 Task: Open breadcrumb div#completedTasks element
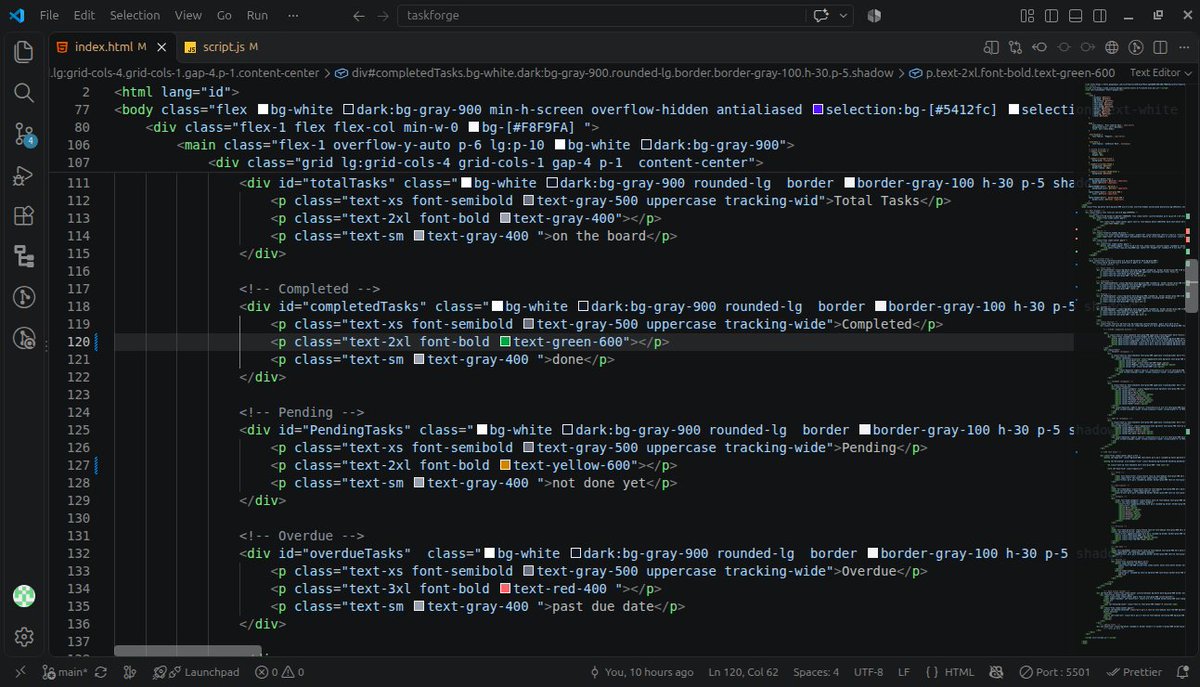[613, 73]
